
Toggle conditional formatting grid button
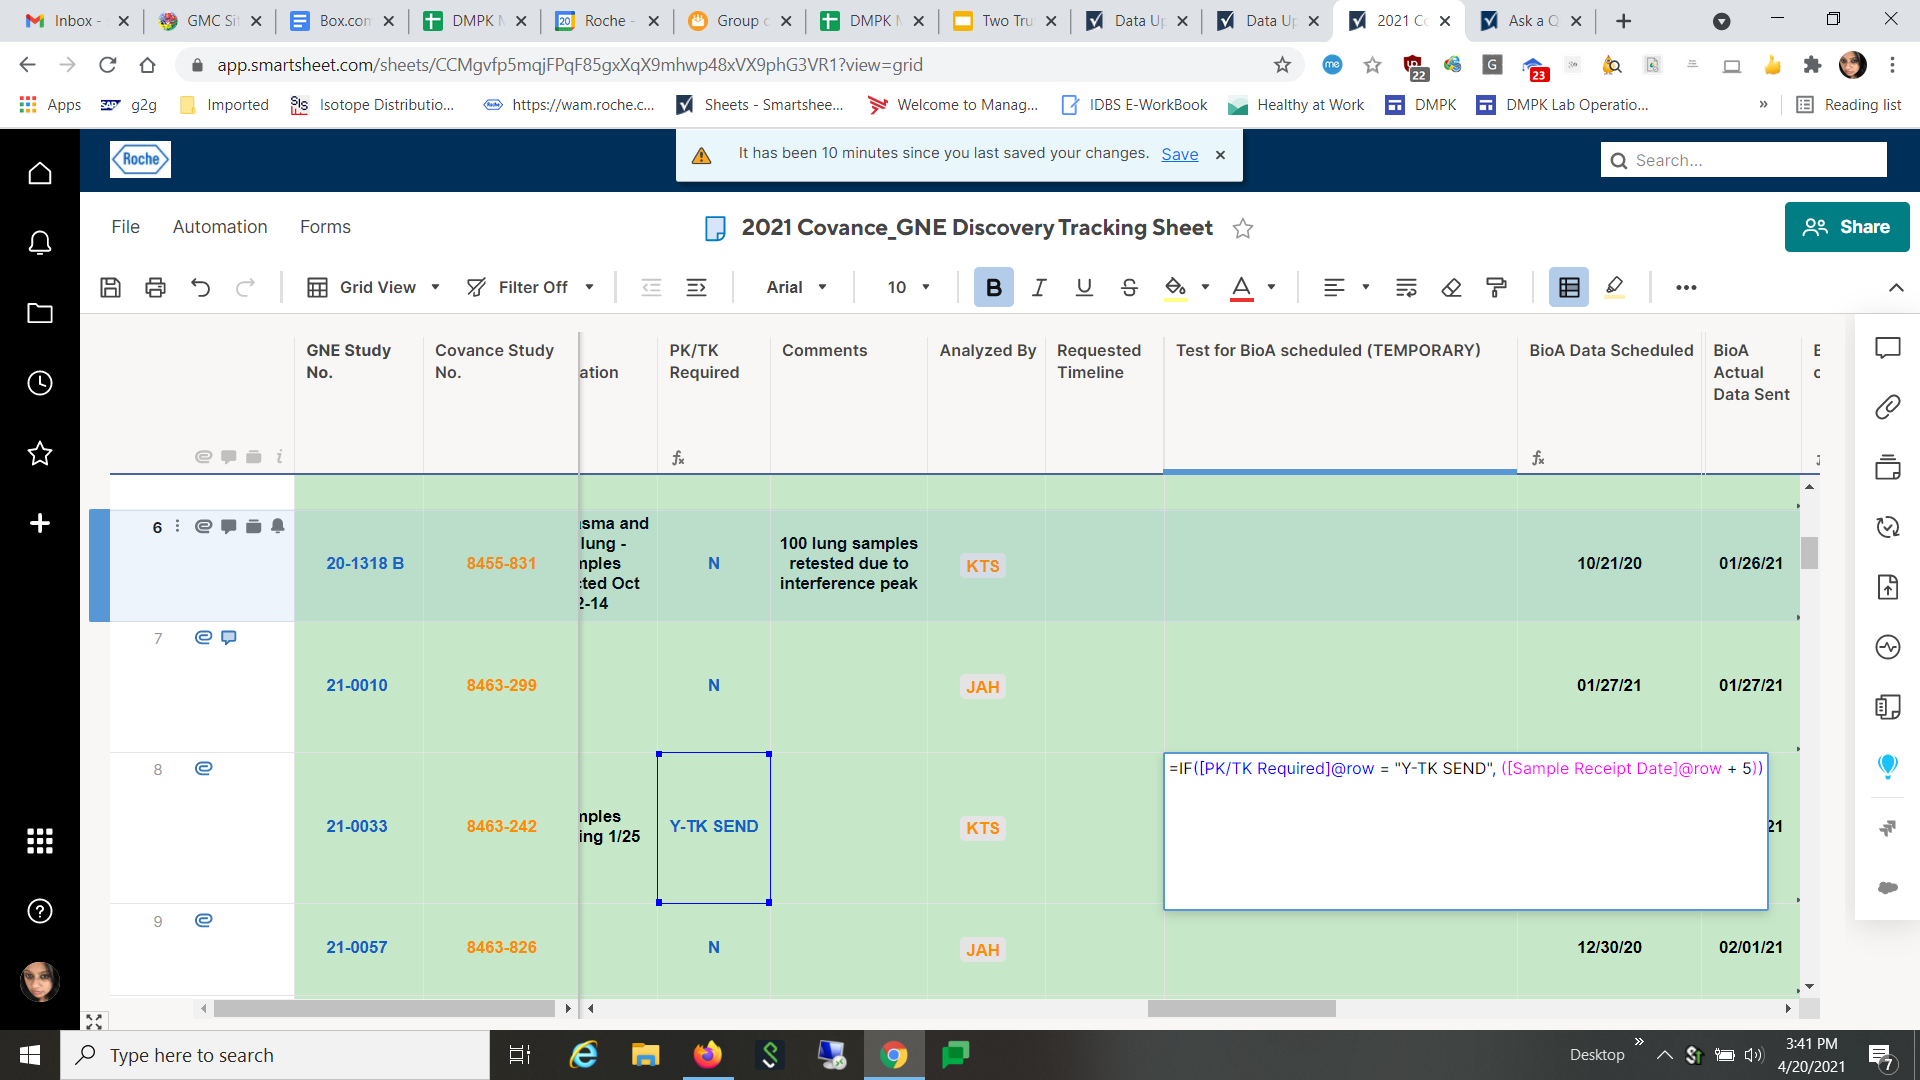click(x=1569, y=288)
